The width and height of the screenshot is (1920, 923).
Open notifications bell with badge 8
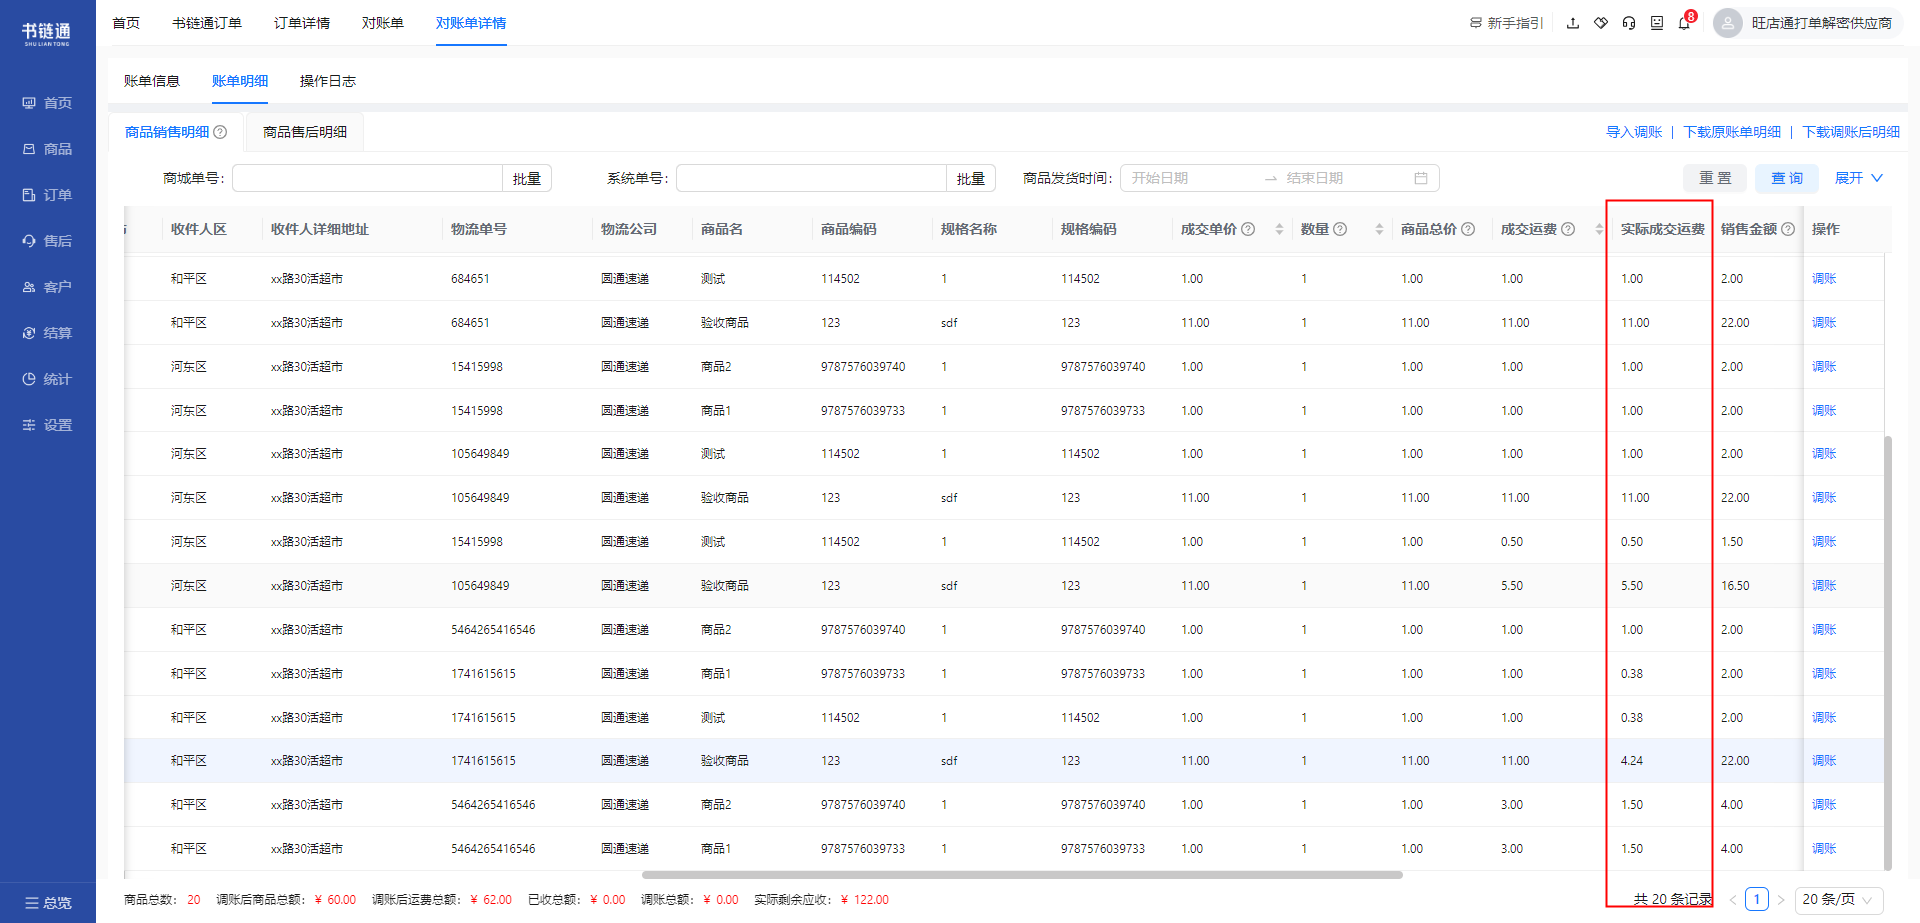1685,22
